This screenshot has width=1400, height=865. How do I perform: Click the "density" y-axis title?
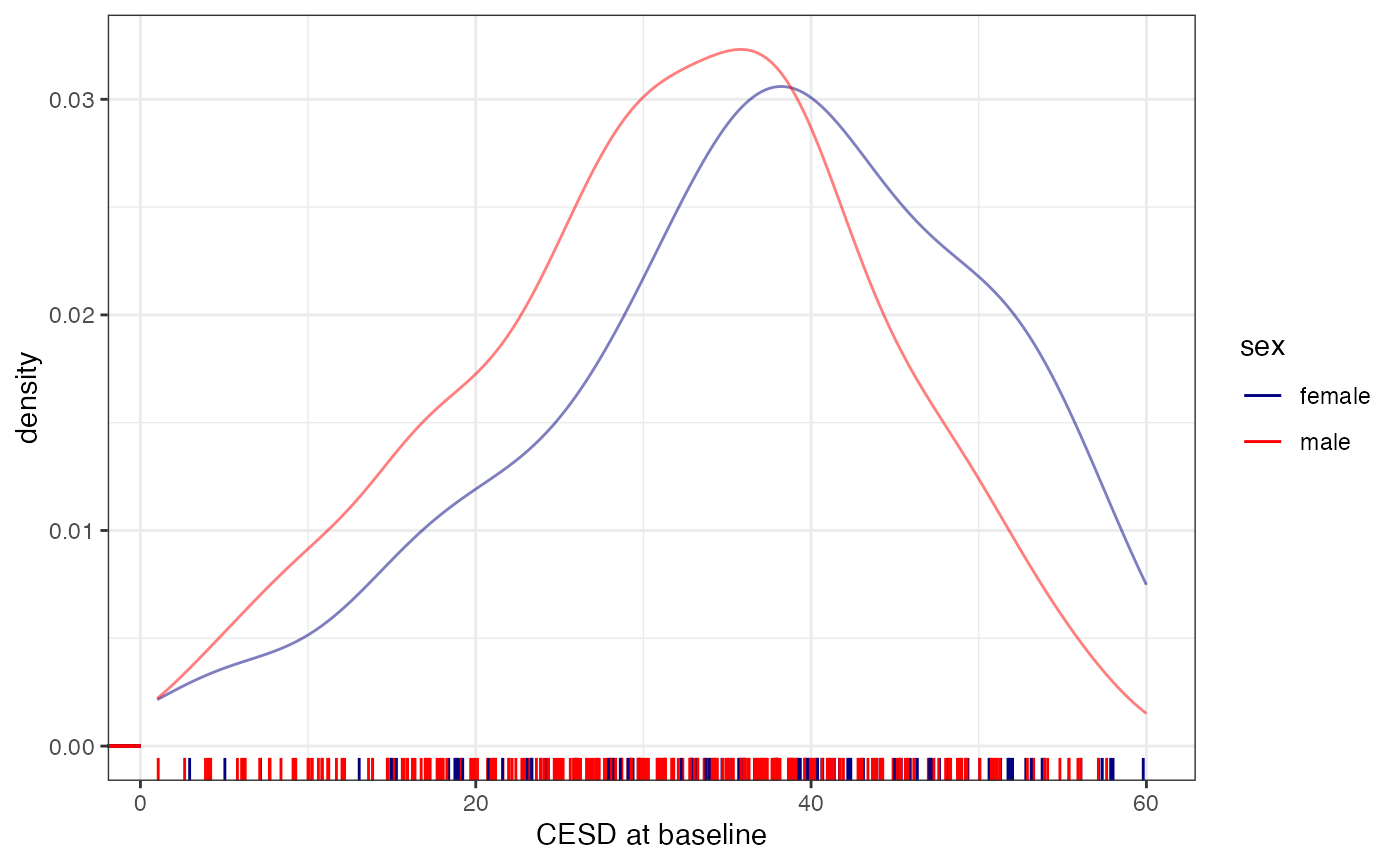click(x=28, y=397)
